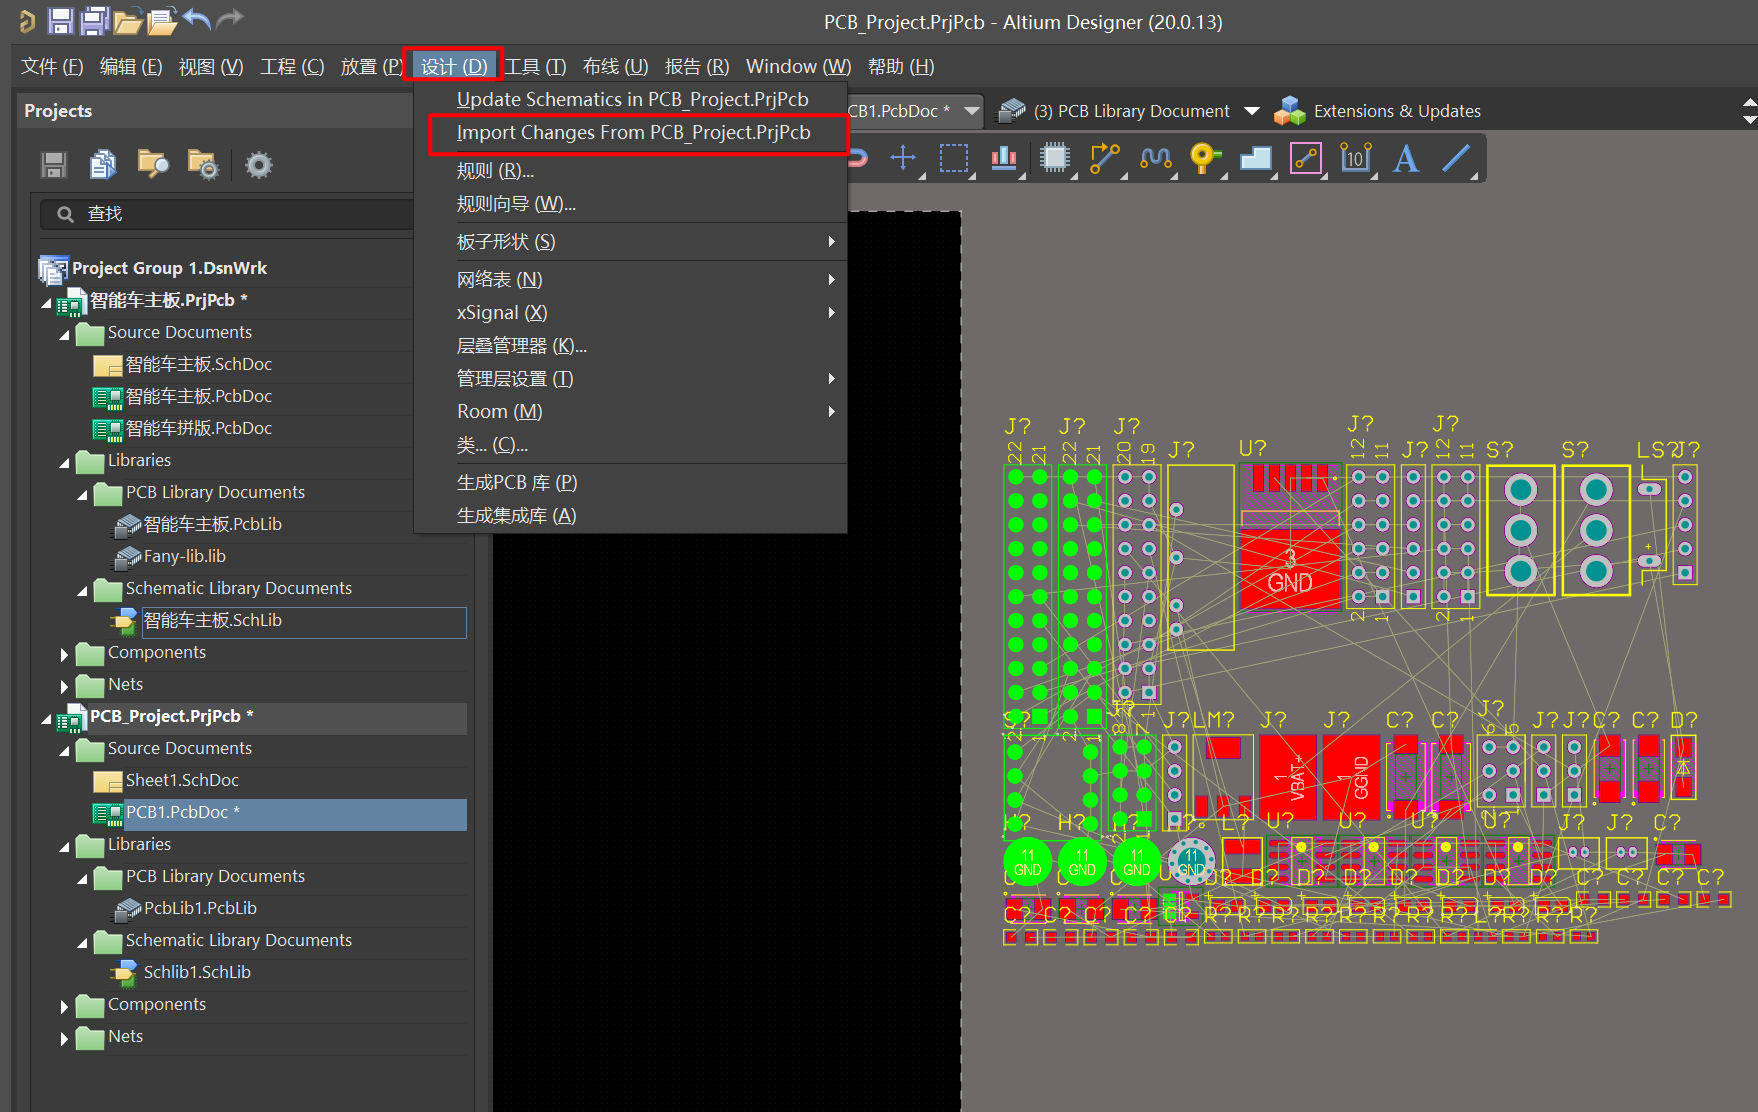The height and width of the screenshot is (1112, 1758).
Task: Open 层叠管理器 (K)... entry
Action: 521,346
